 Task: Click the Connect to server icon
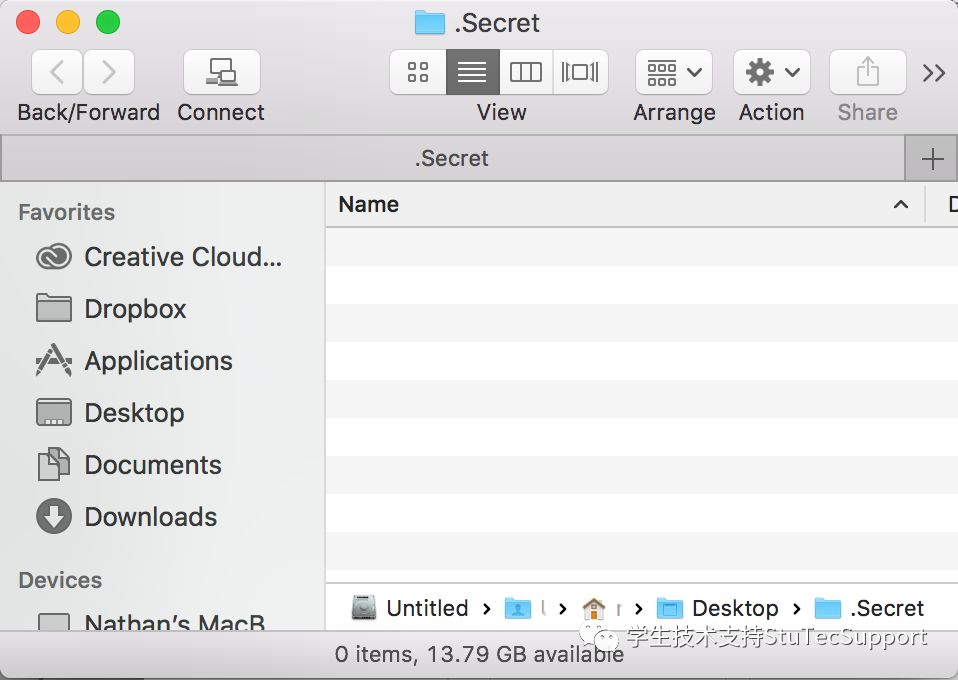[x=221, y=72]
